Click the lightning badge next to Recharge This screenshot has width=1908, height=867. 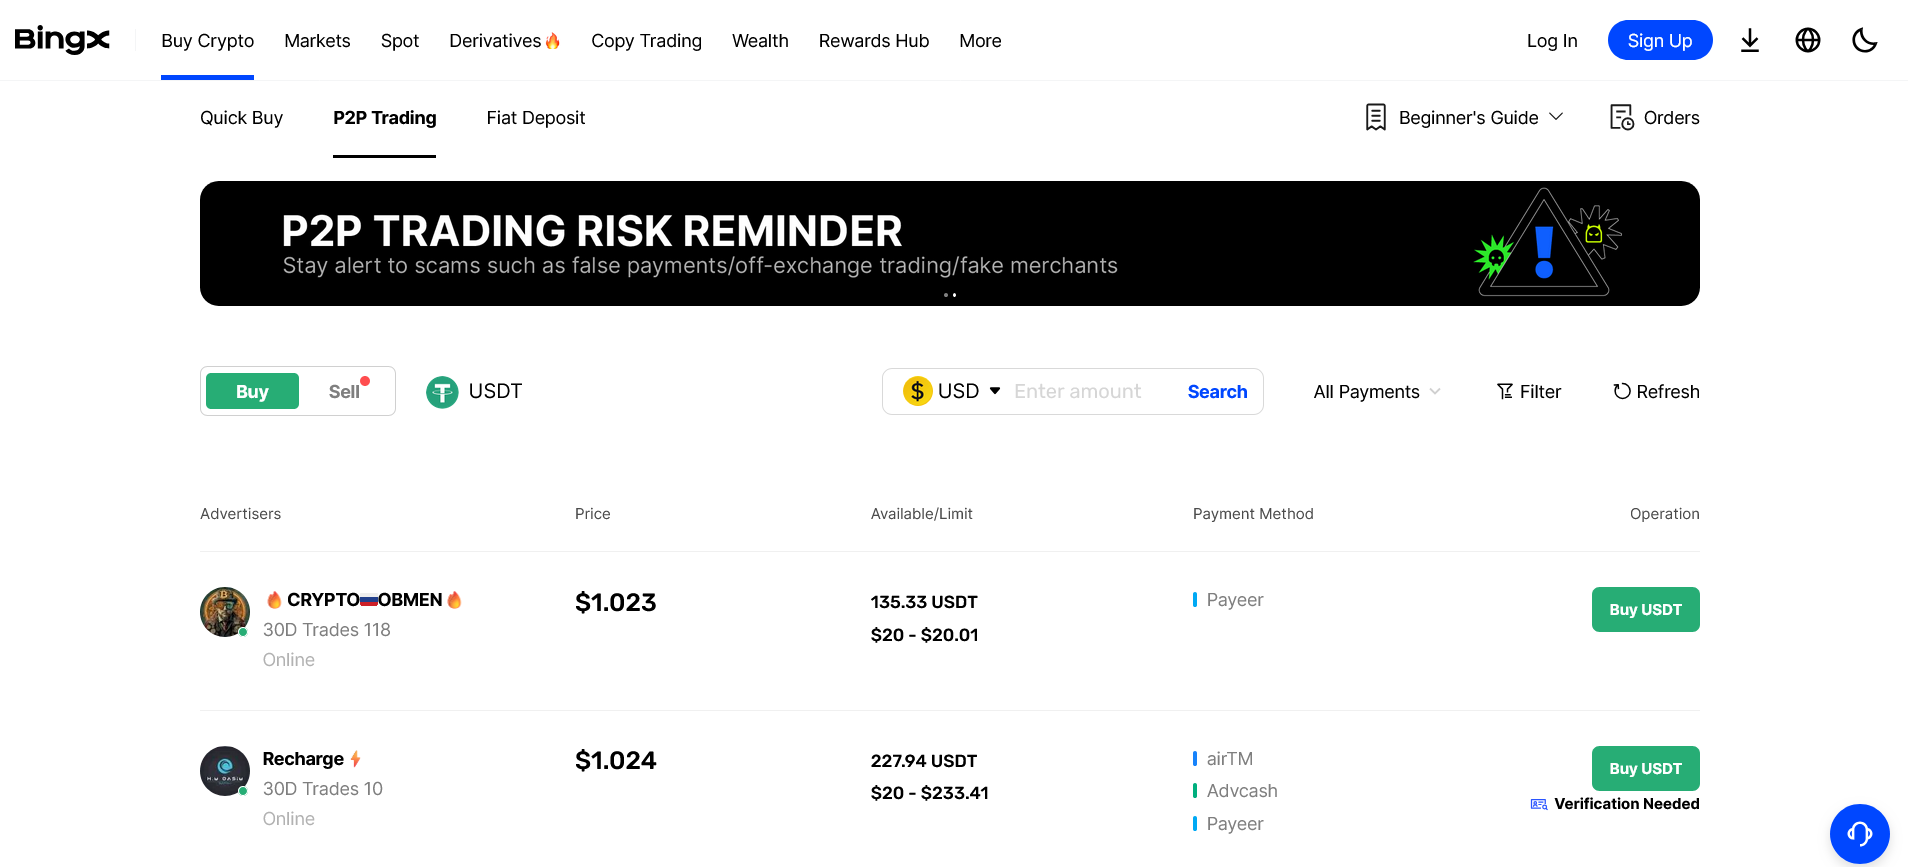coord(355,759)
